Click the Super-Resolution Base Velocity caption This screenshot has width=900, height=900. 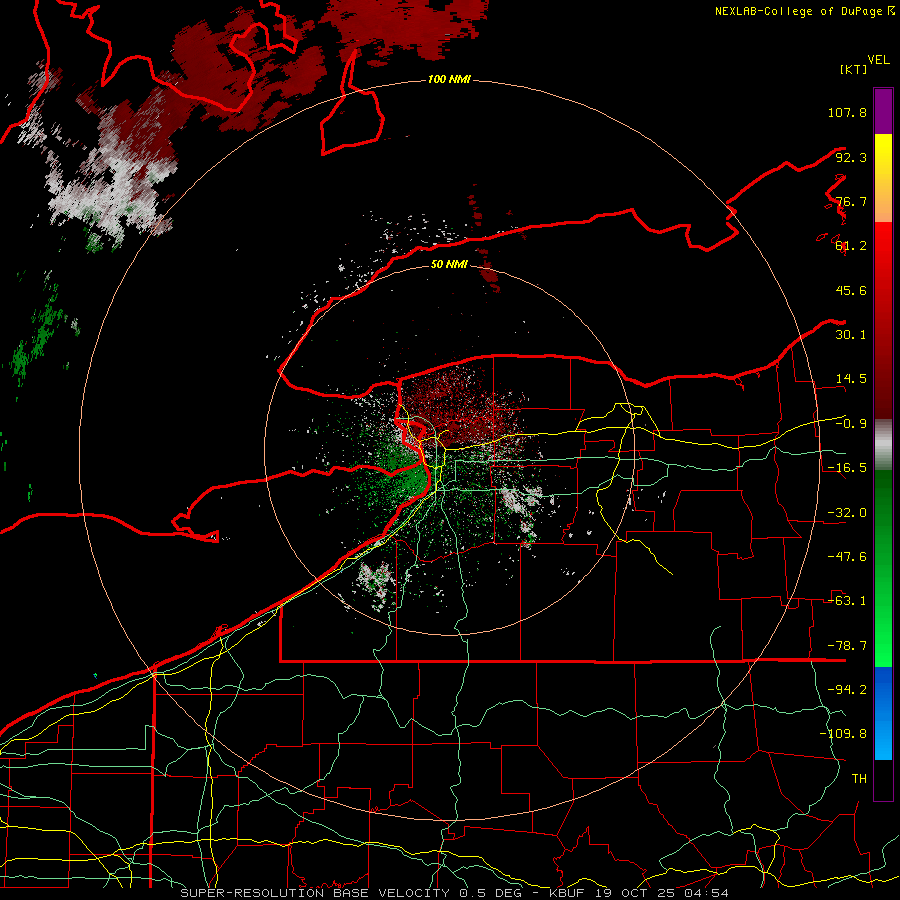(x=455, y=893)
